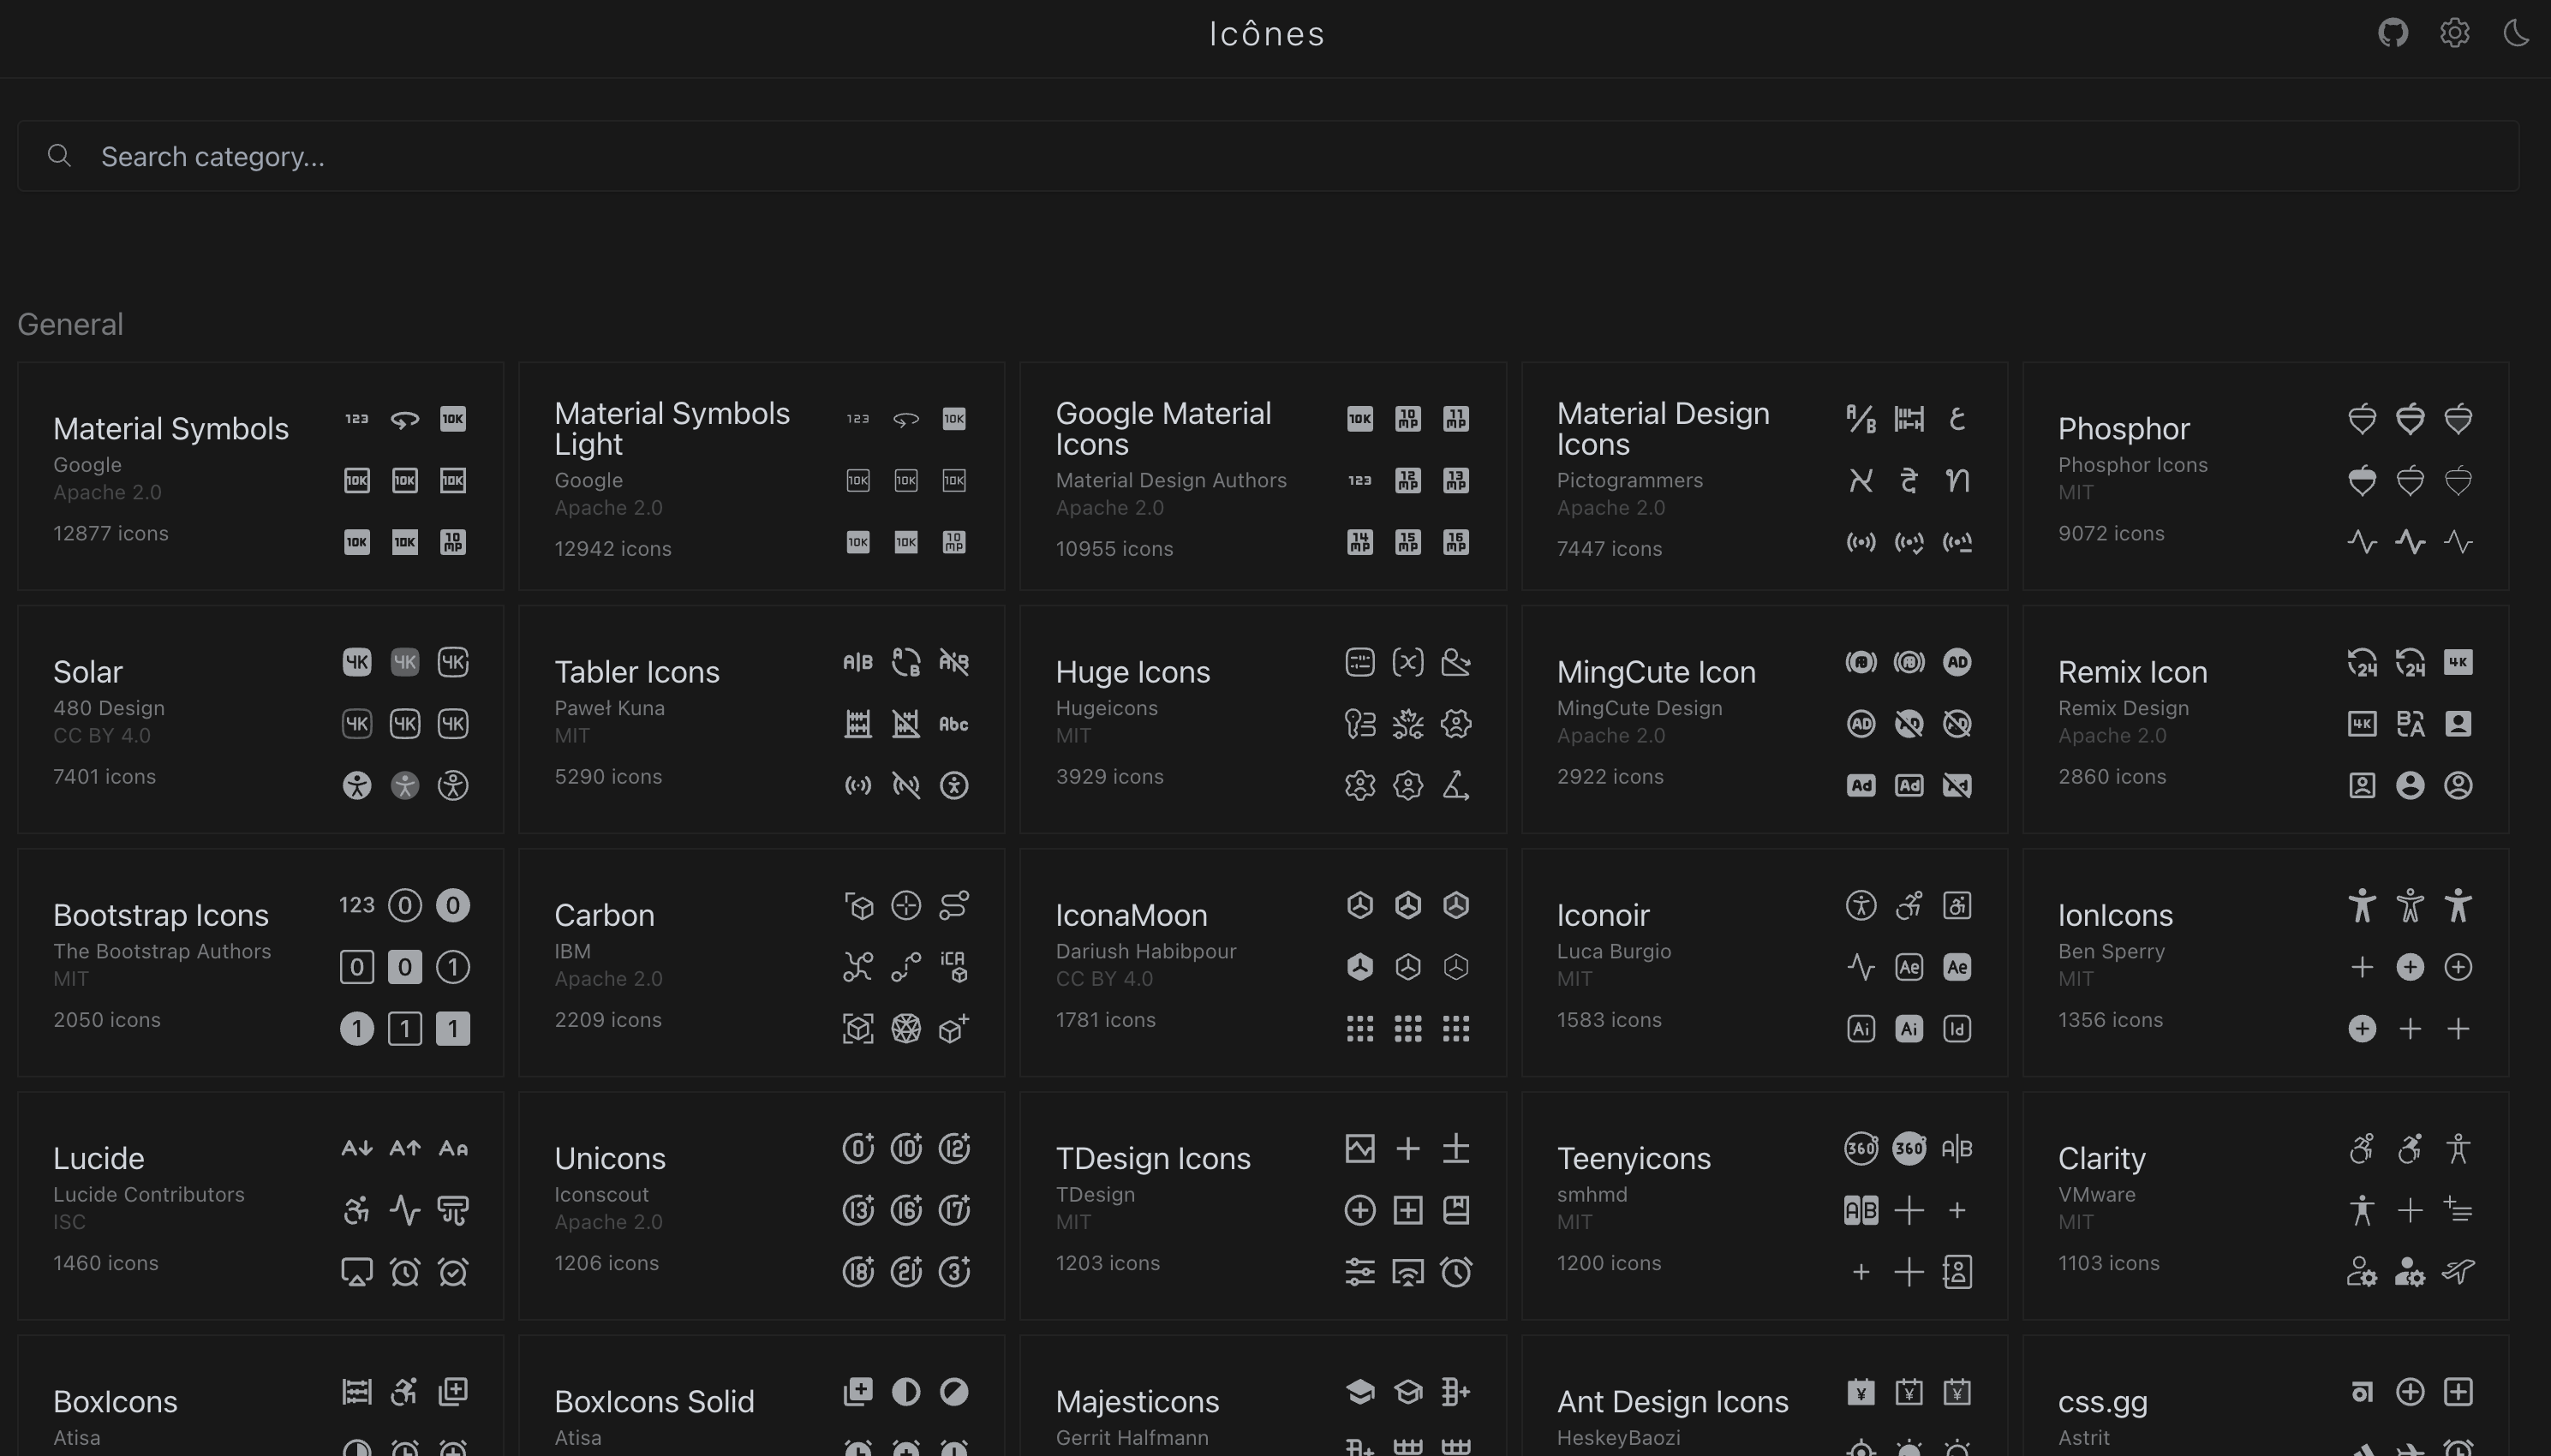Screen dimensions: 2551x1456
Task: Click the alarm clock icon in TDesign Icons
Action: [x=1456, y=1272]
